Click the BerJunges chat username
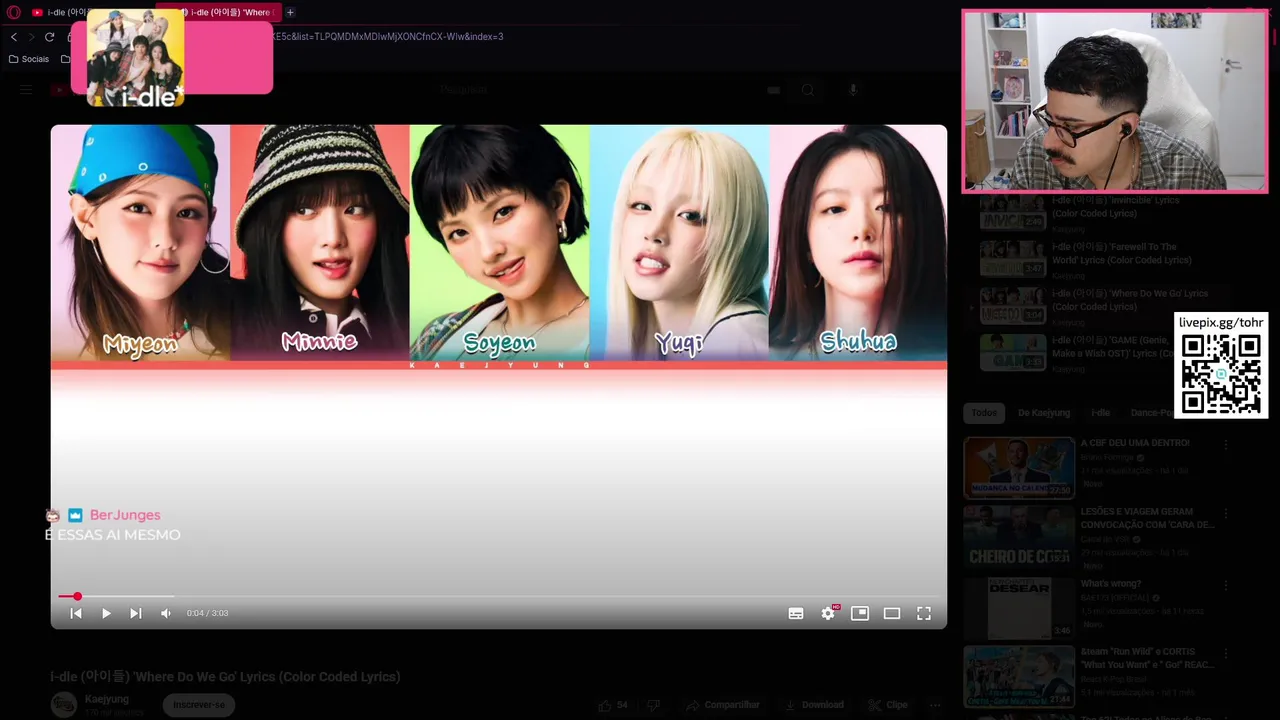Image resolution: width=1280 pixels, height=720 pixels. pyautogui.click(x=125, y=515)
